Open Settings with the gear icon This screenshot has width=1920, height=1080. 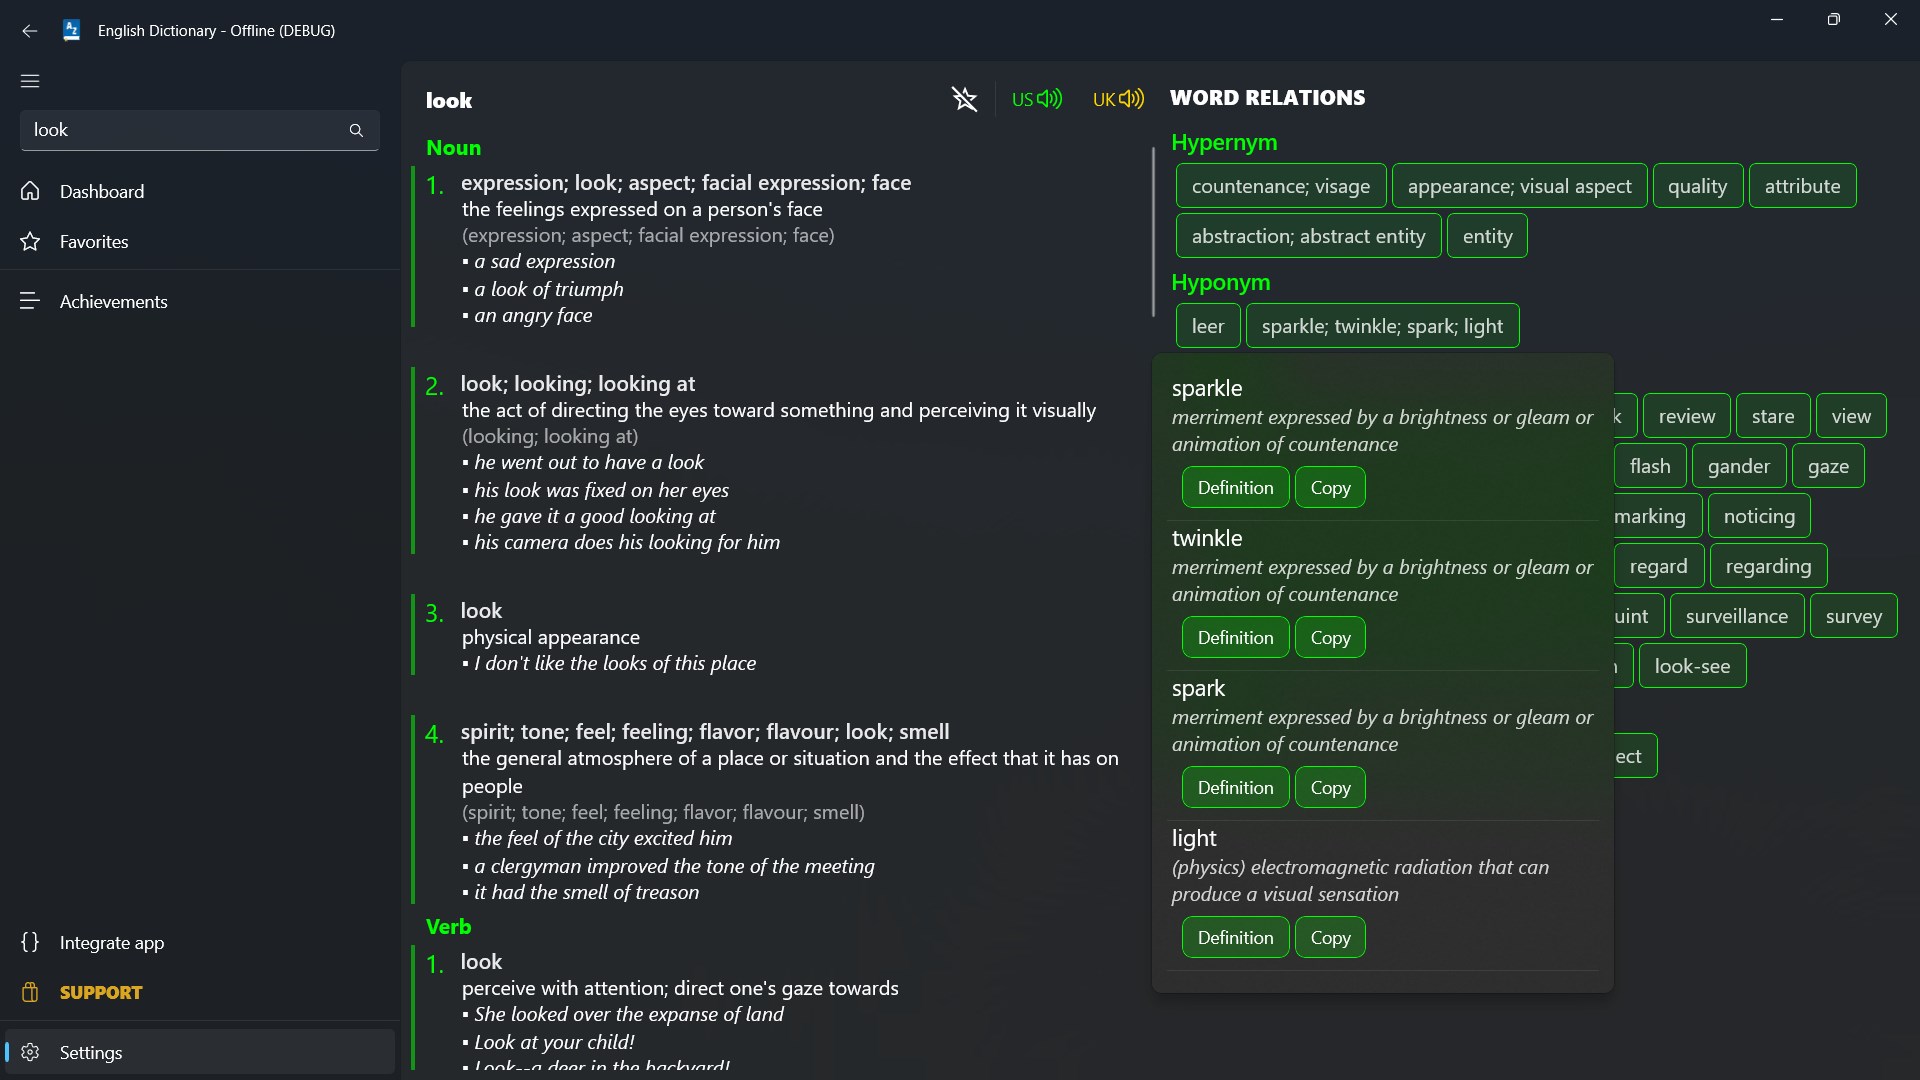(x=90, y=1052)
